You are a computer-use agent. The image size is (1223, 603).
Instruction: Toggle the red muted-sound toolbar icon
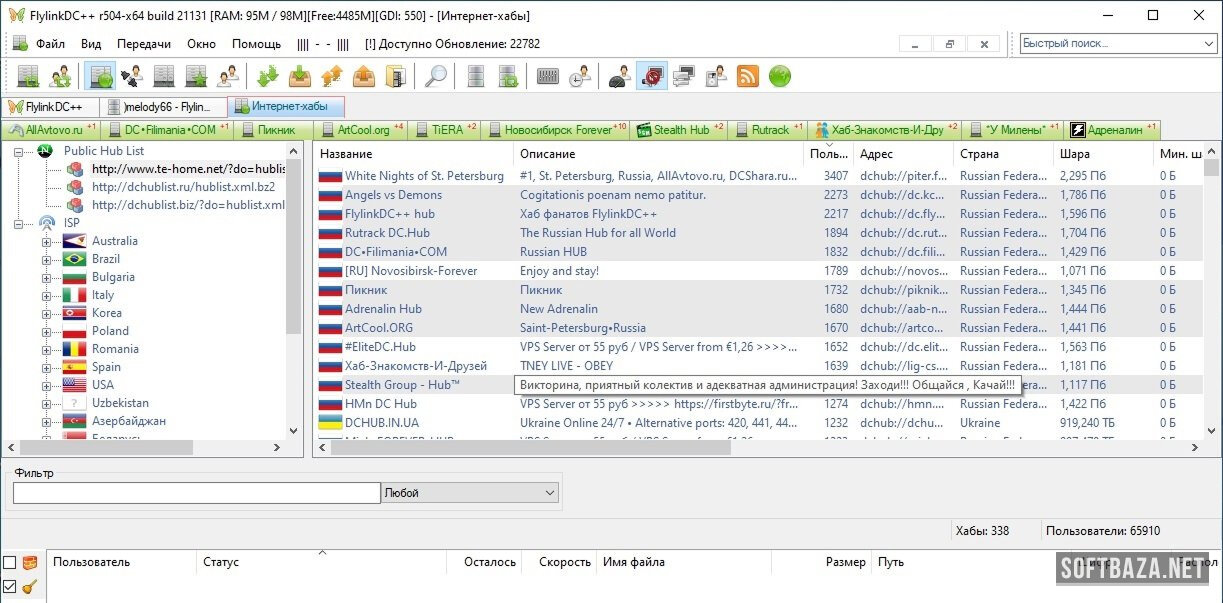point(652,76)
